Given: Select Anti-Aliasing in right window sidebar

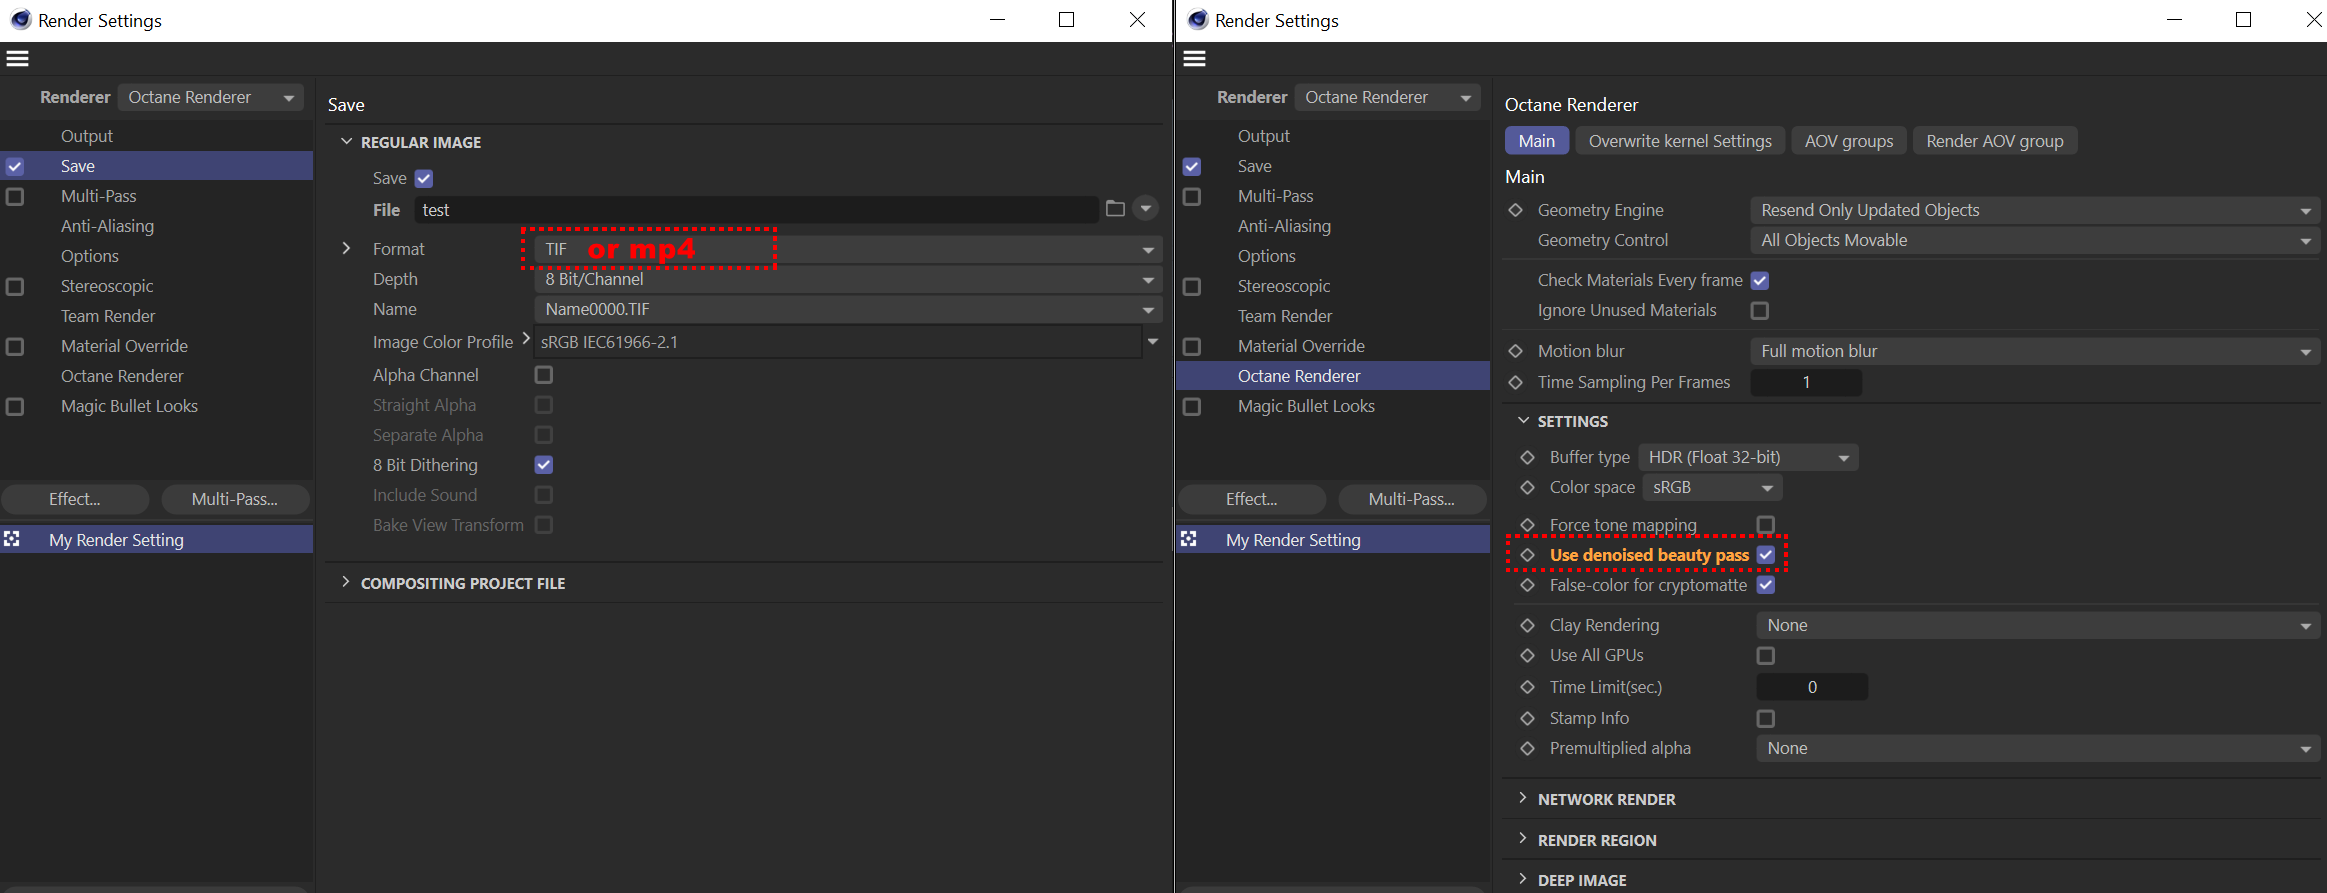Looking at the screenshot, I should point(1284,226).
